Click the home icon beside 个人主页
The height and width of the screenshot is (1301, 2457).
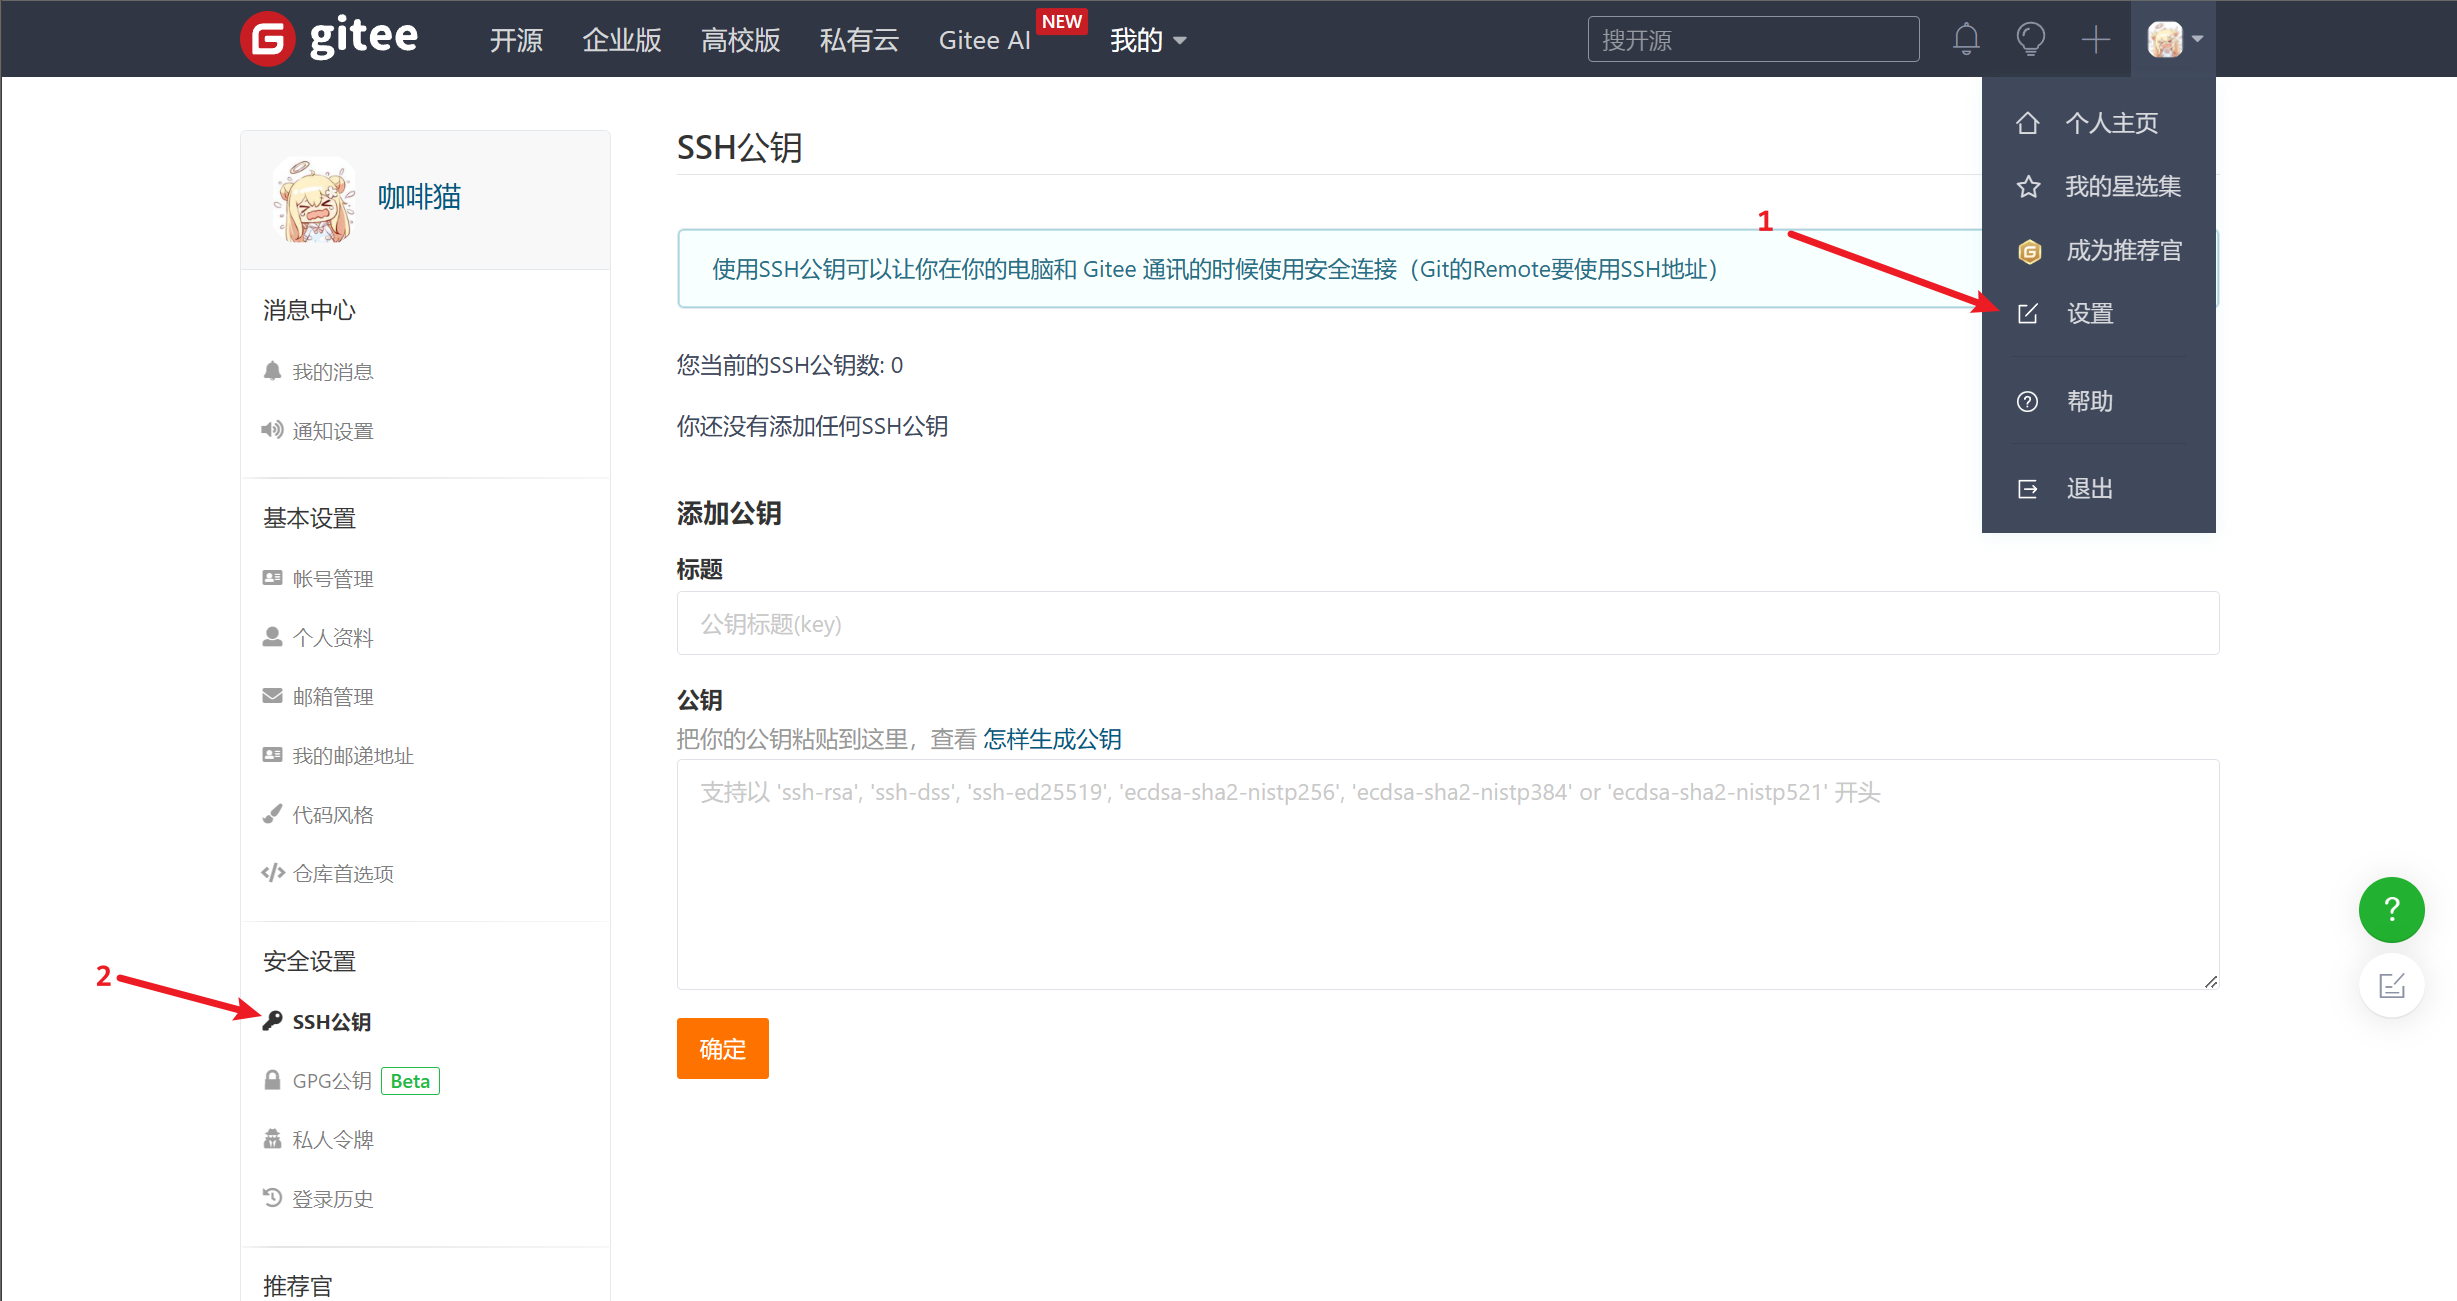[2027, 123]
